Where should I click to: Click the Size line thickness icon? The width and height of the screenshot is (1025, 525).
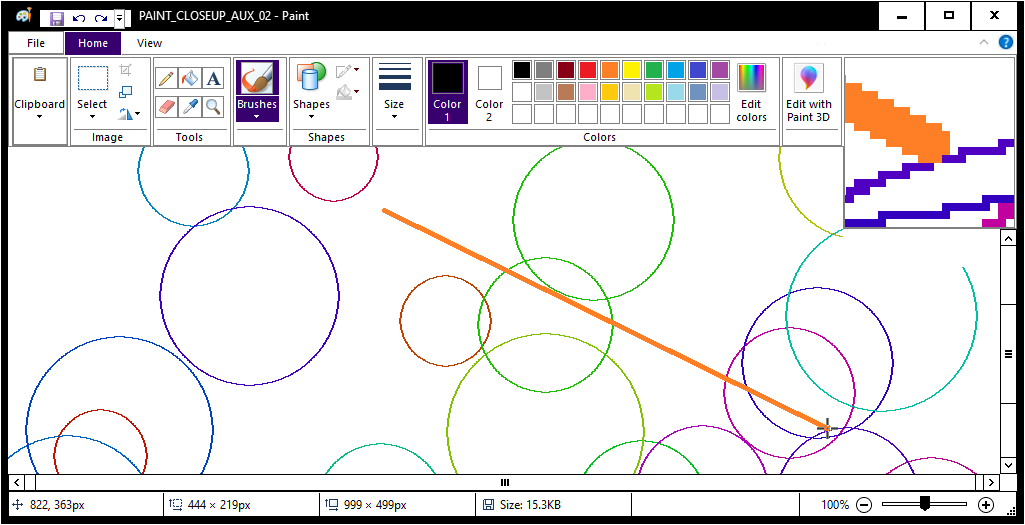(x=395, y=76)
